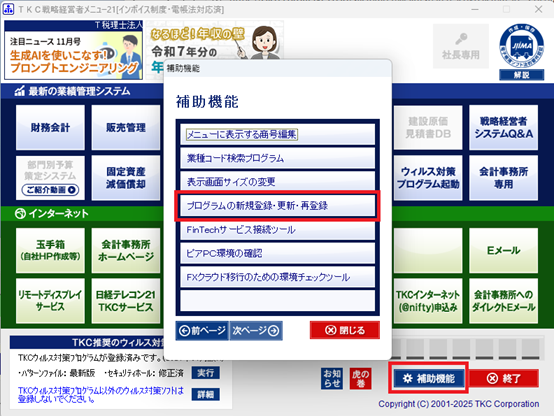Open 業種コード検索プログラム entry
The image size is (554, 416).
pyautogui.click(x=277, y=158)
